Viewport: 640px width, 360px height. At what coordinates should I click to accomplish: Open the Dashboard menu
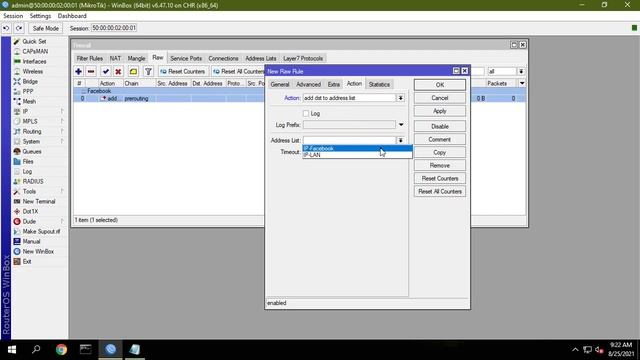pos(72,16)
